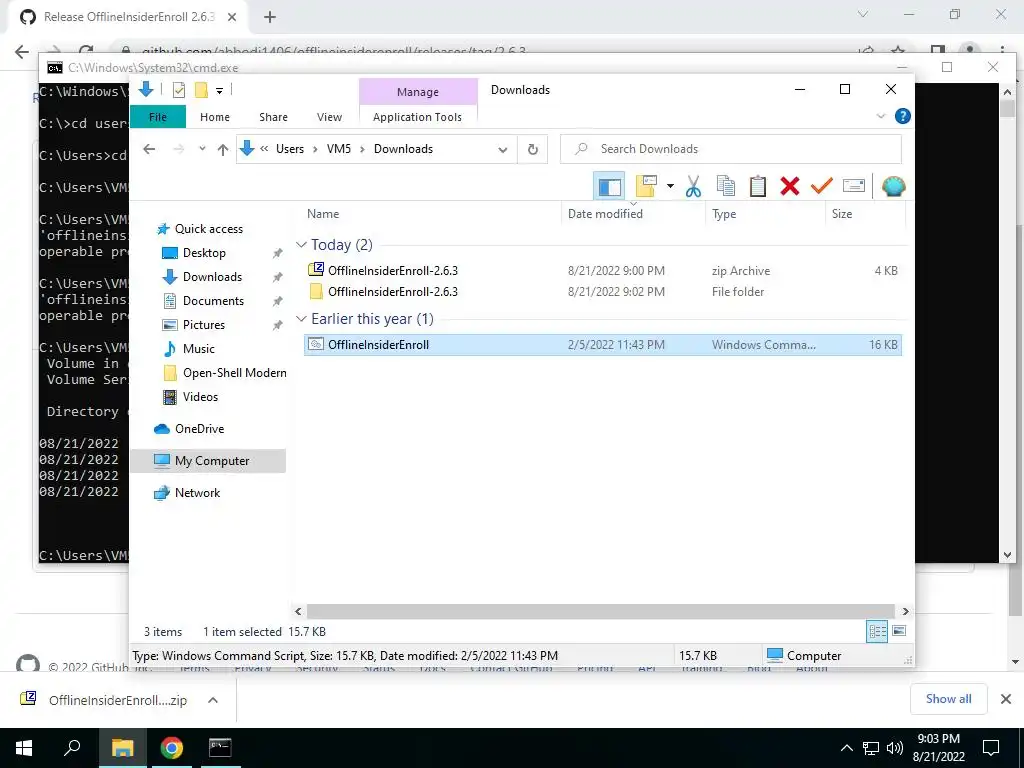Open address bar history dropdown
Viewport: 1024px width, 768px height.
tap(502, 149)
